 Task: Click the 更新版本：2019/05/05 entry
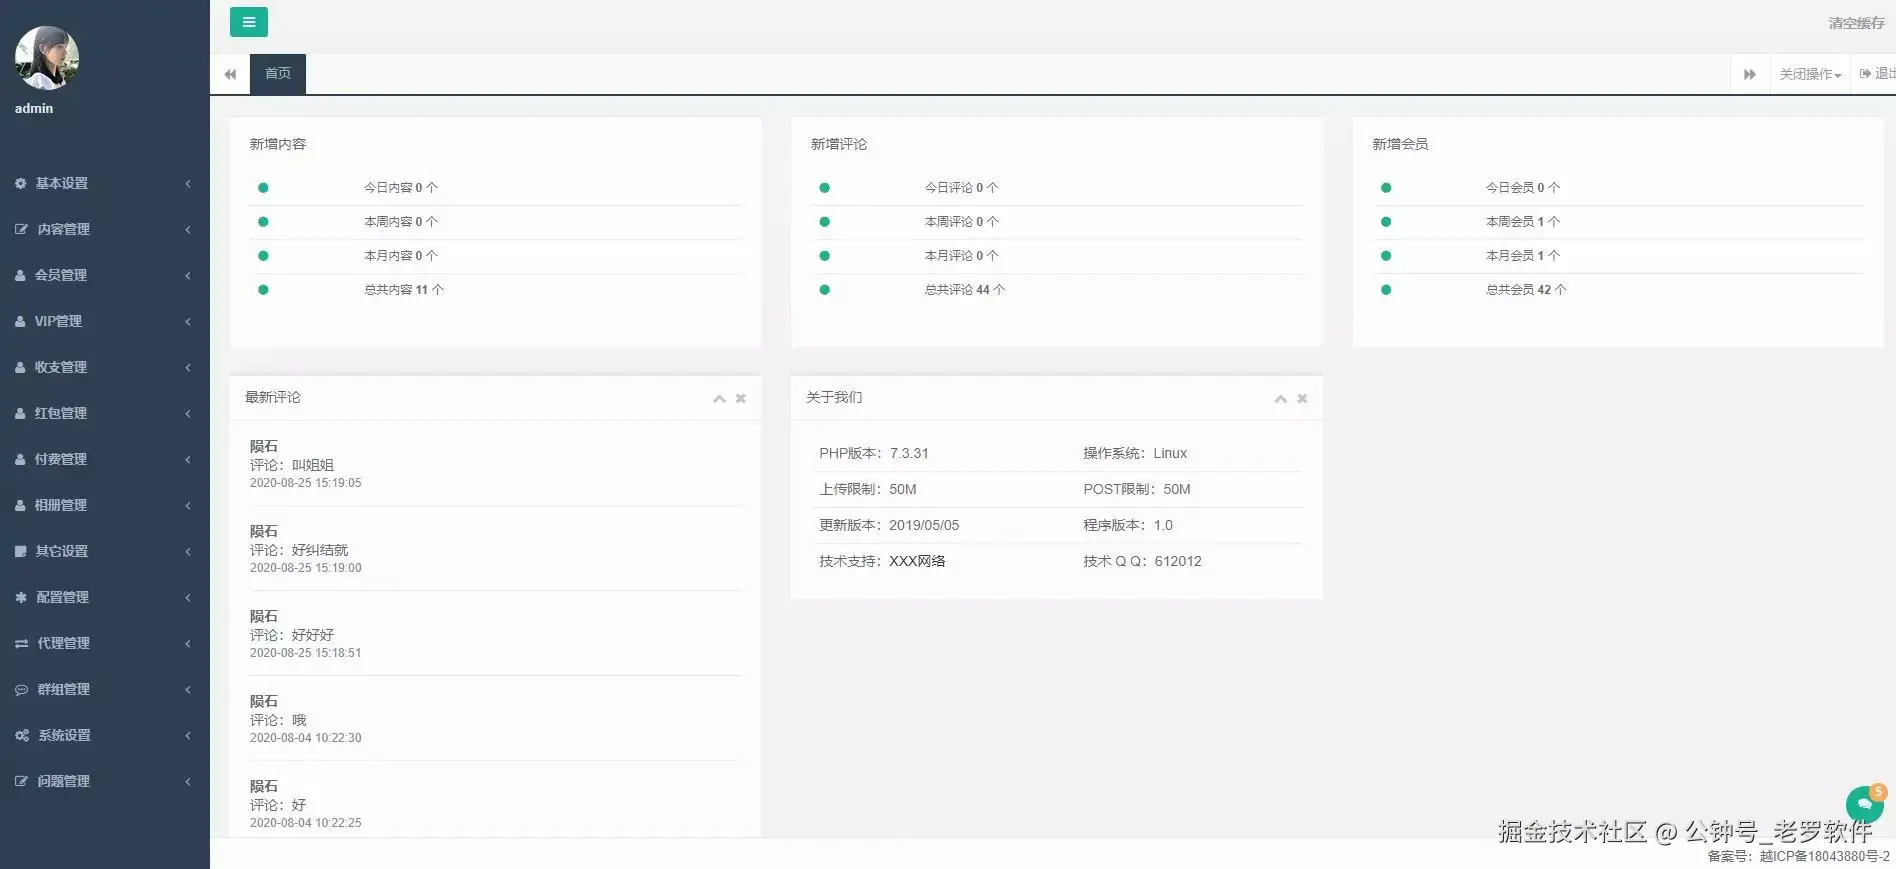coord(889,526)
